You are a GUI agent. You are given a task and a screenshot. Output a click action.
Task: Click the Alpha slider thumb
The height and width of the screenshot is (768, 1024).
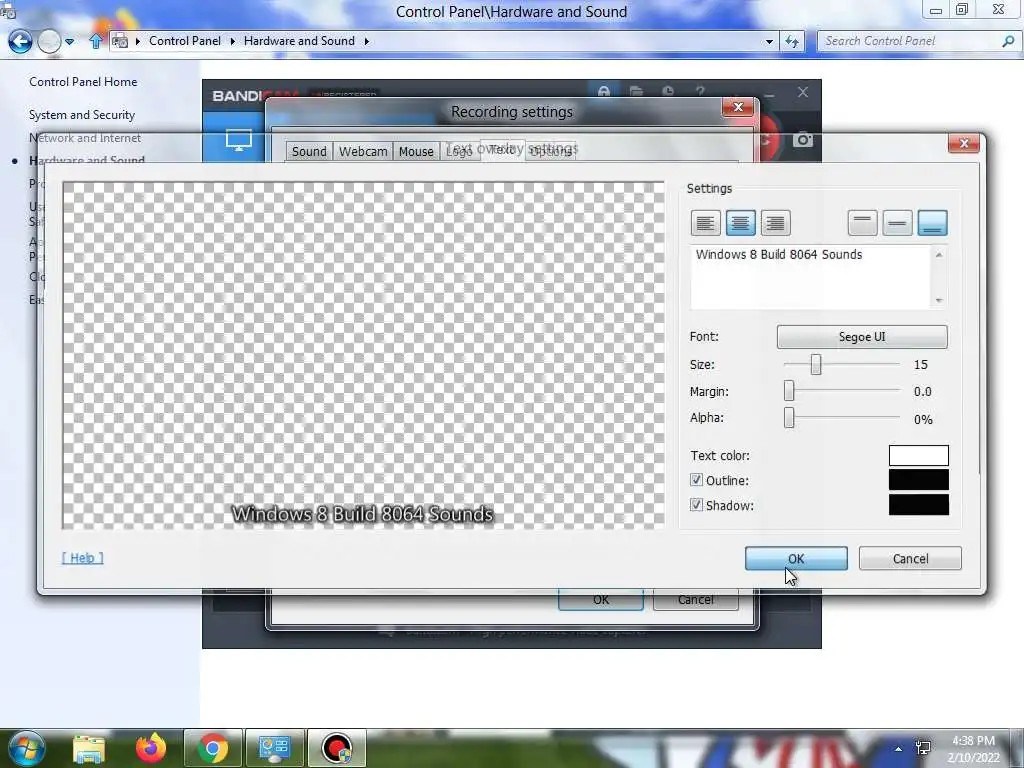click(789, 418)
